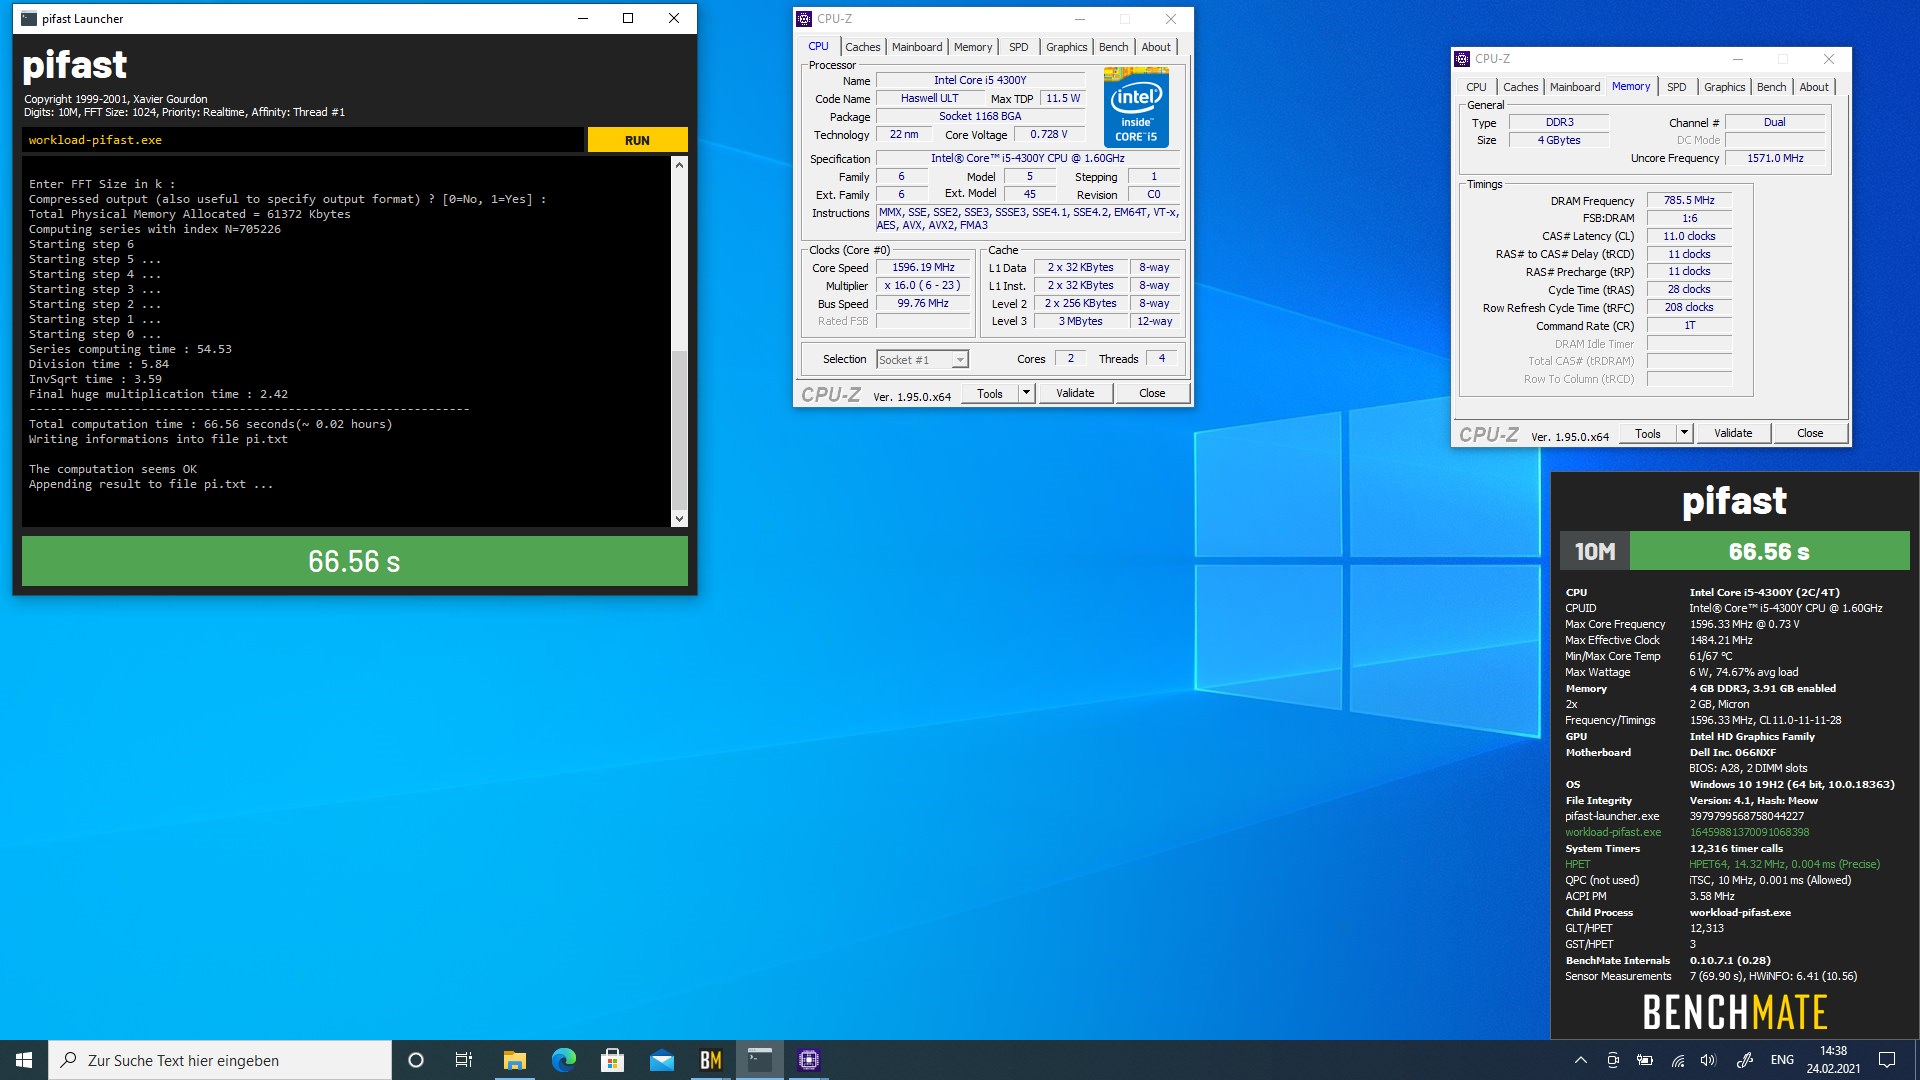Open SPD tab in left CPU-Z
Image resolution: width=1920 pixels, height=1080 pixels.
(x=1018, y=47)
